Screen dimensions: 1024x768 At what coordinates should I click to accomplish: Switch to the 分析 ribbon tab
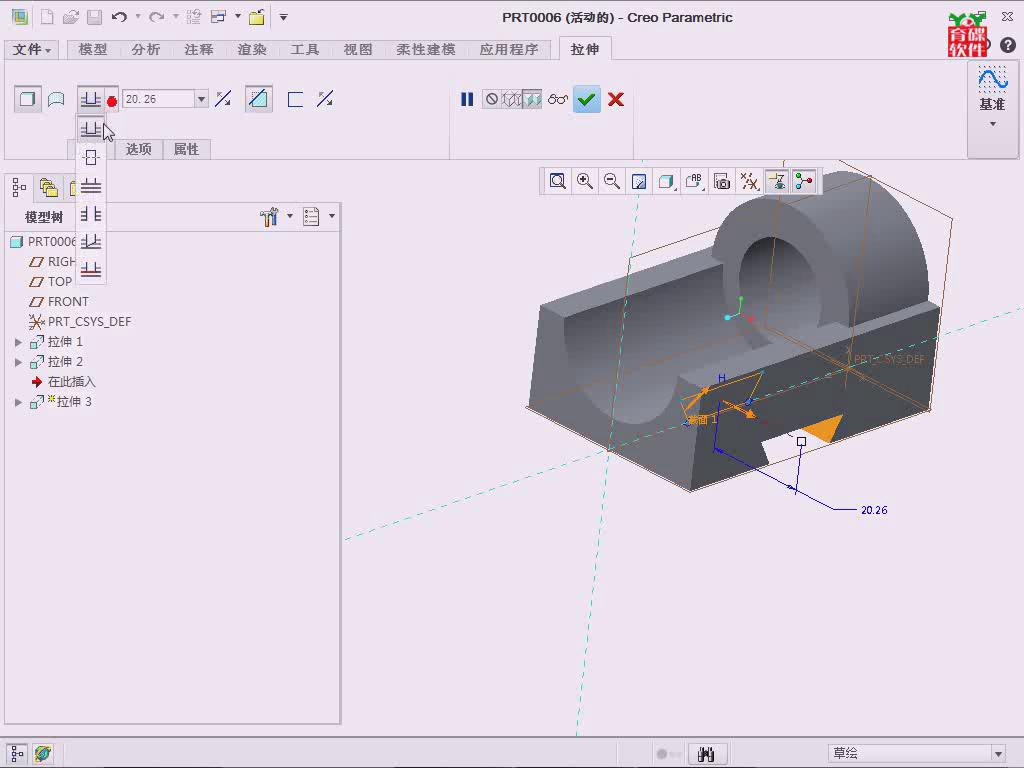point(146,50)
